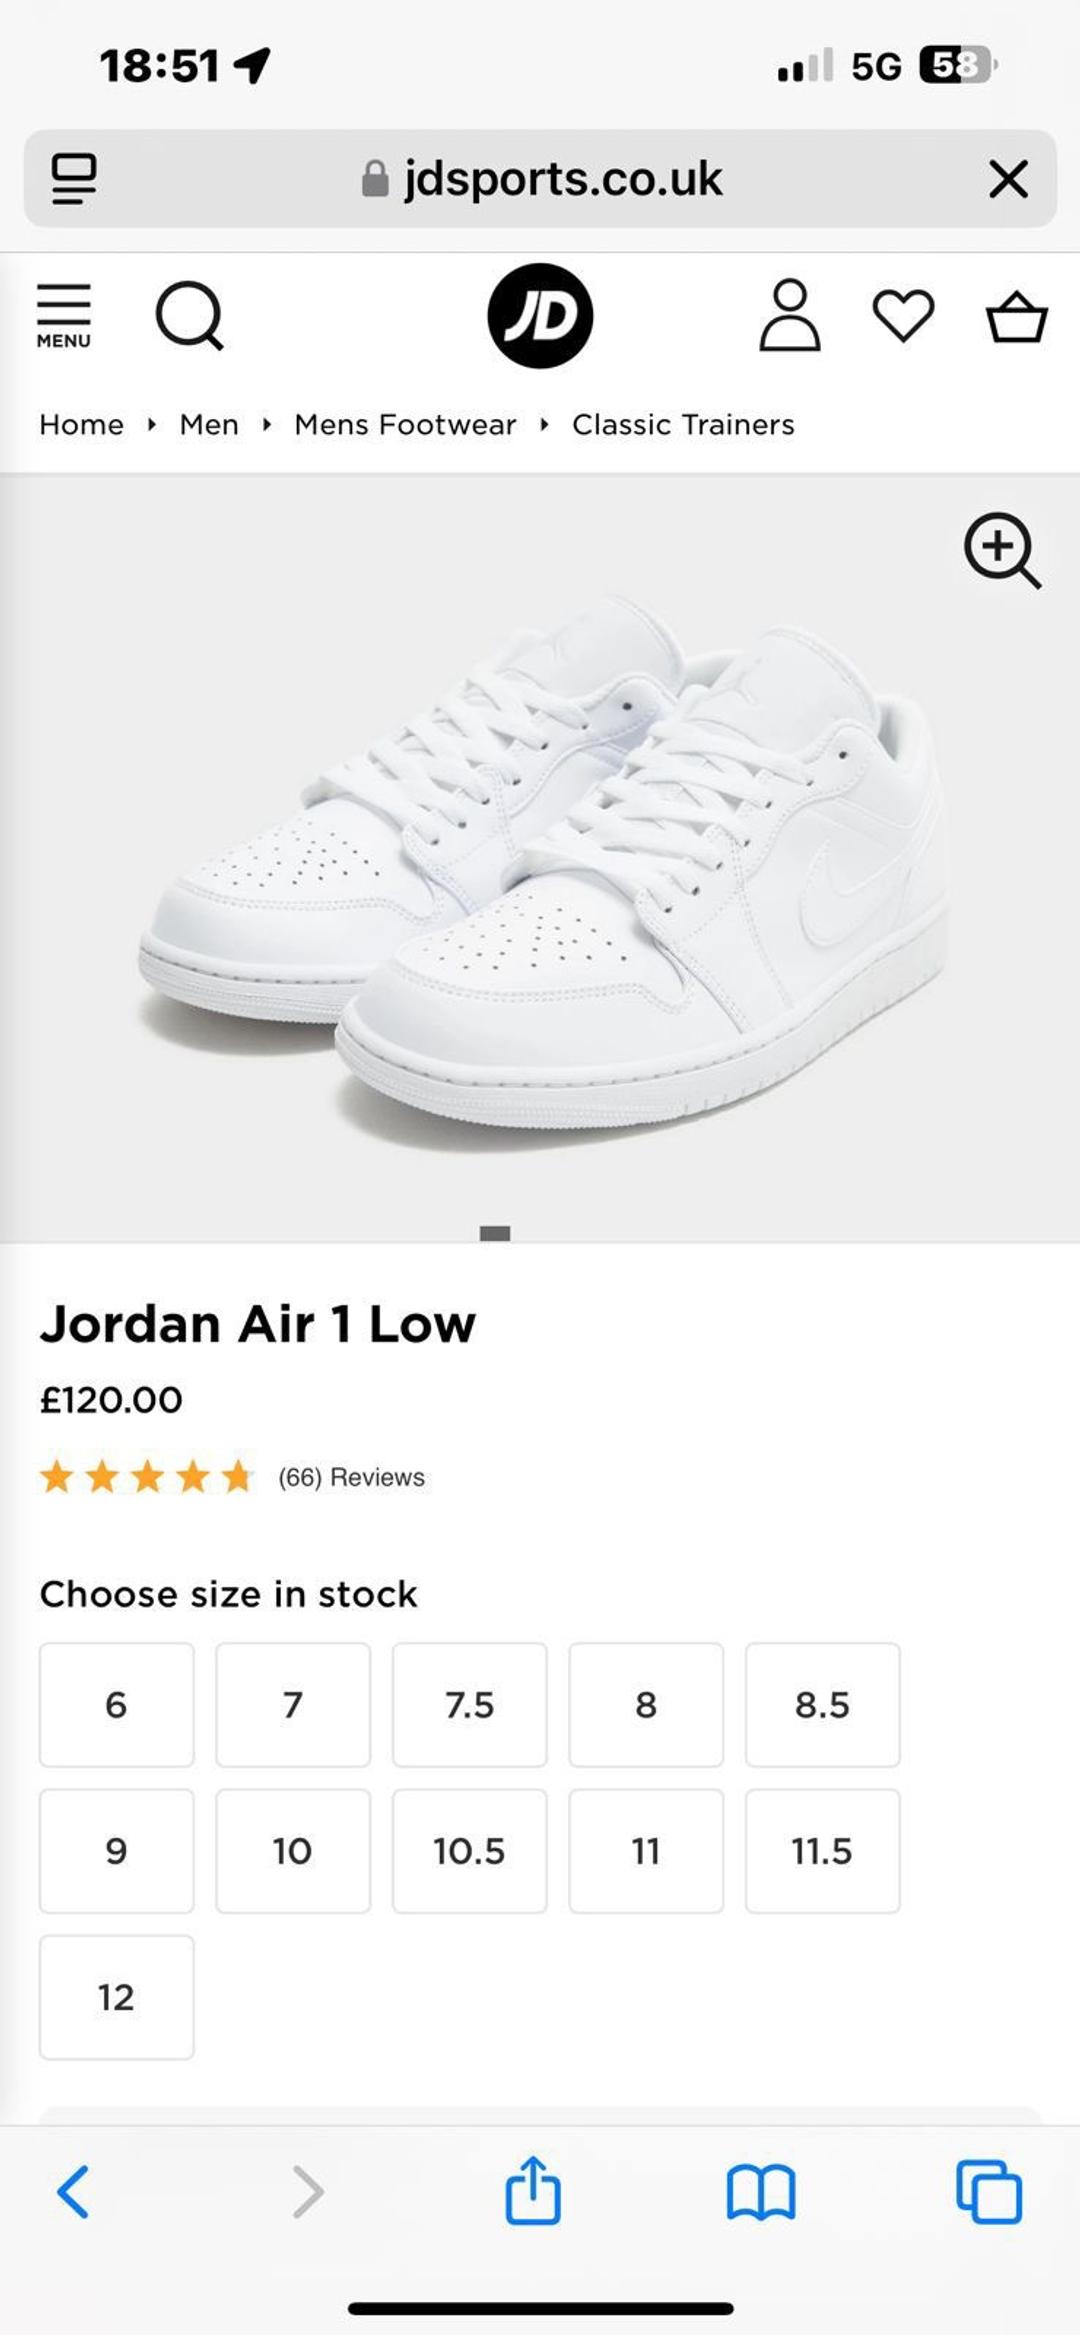
Task: Show open tabs in Safari
Action: 989,2191
